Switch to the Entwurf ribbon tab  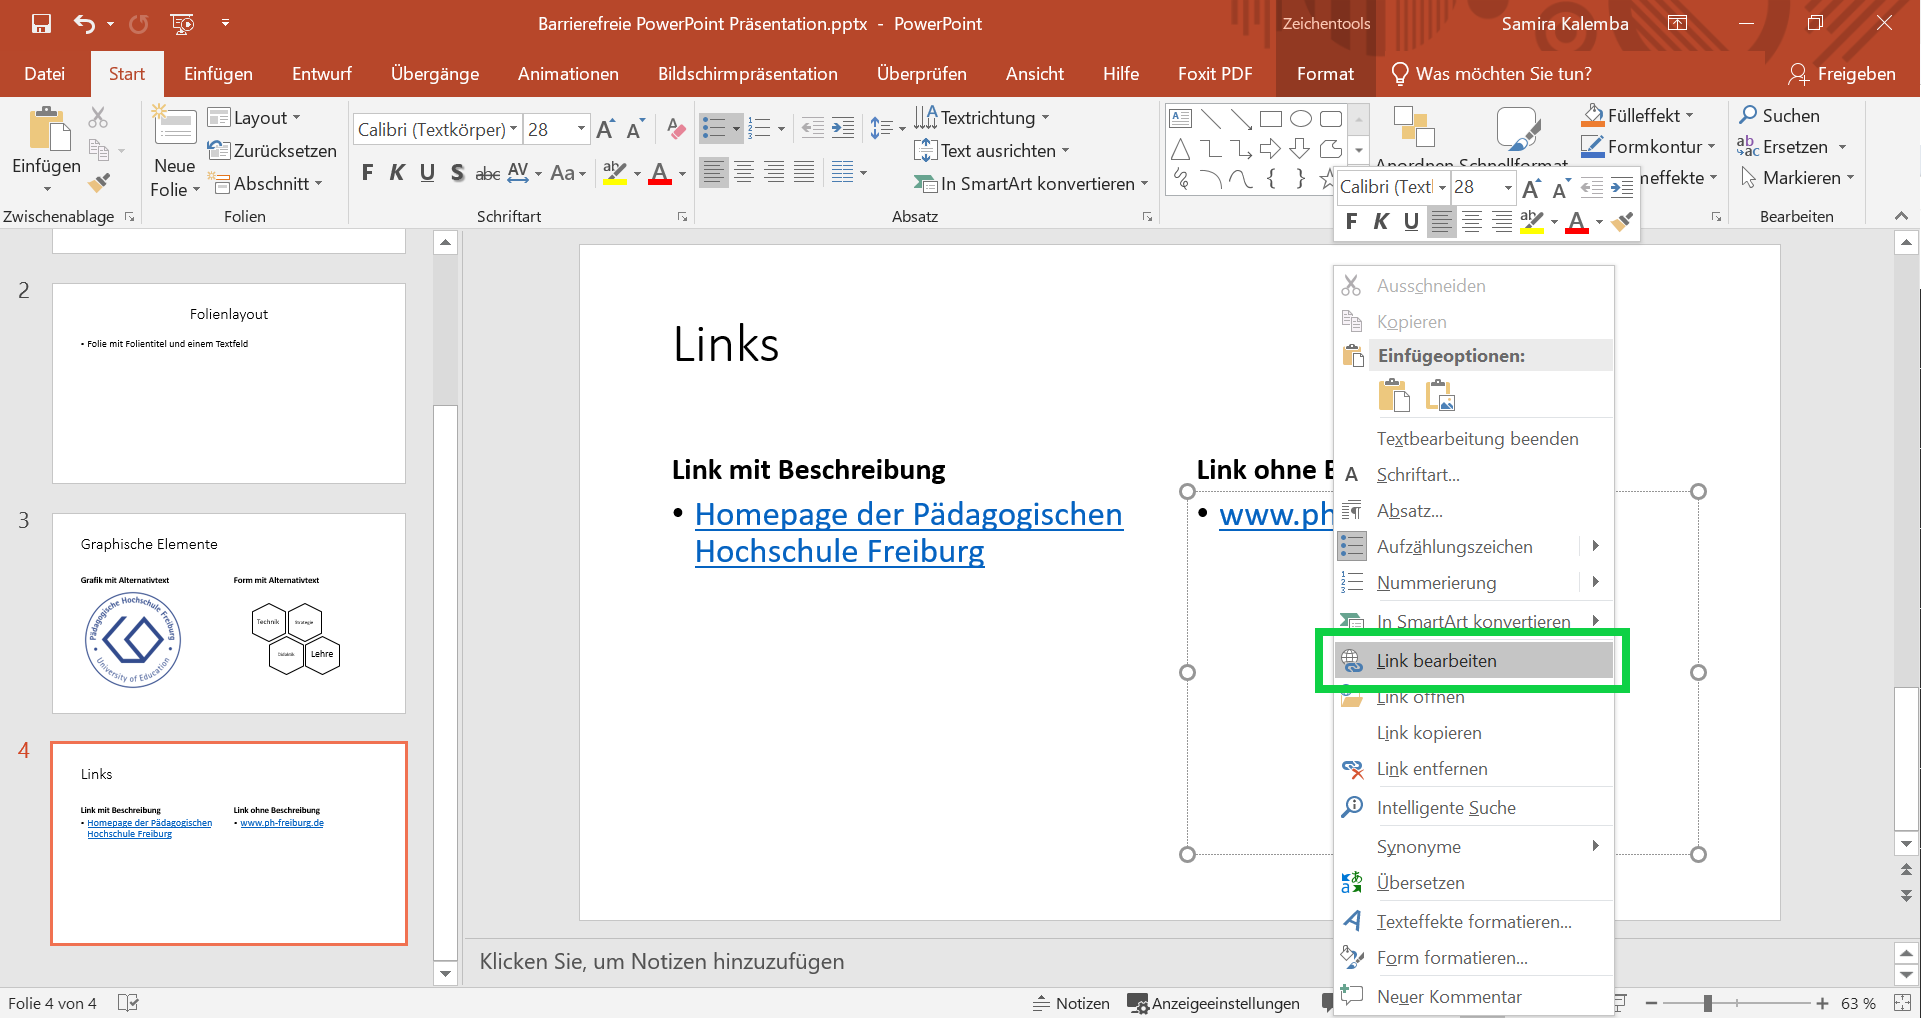[321, 73]
